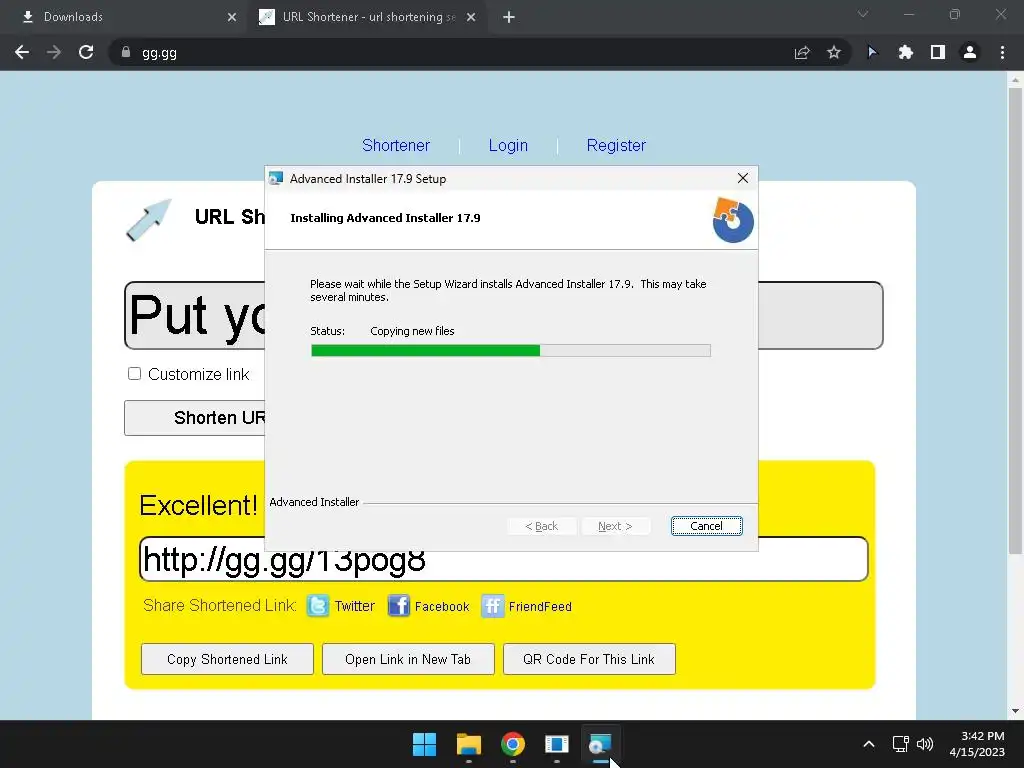The height and width of the screenshot is (768, 1024).
Task: Click the FriendFeed share text link
Action: (x=540, y=607)
